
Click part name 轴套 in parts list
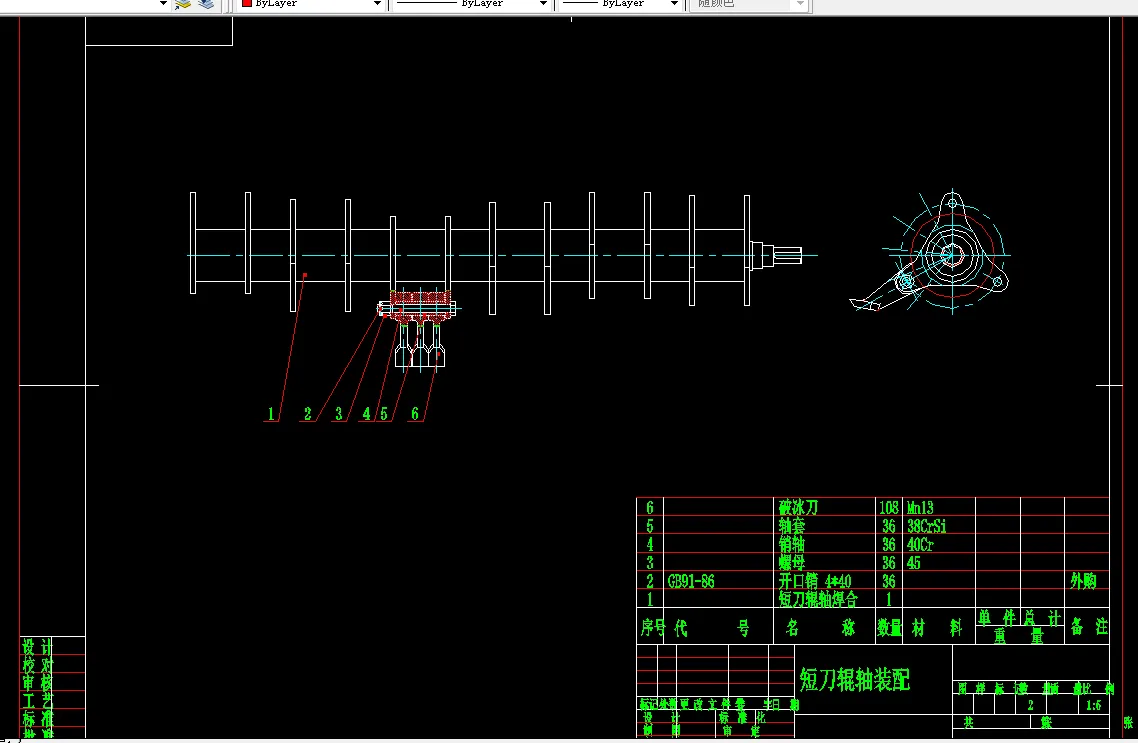coord(792,525)
